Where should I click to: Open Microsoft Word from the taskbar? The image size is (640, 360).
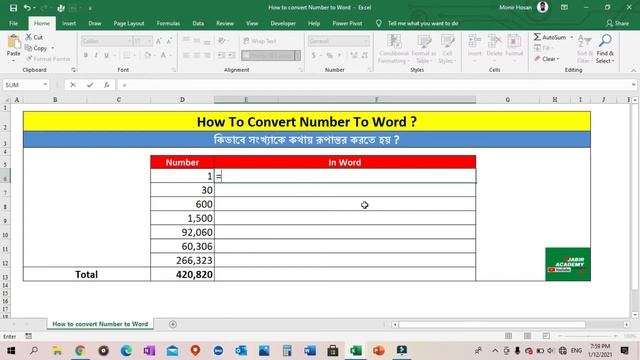coord(310,351)
